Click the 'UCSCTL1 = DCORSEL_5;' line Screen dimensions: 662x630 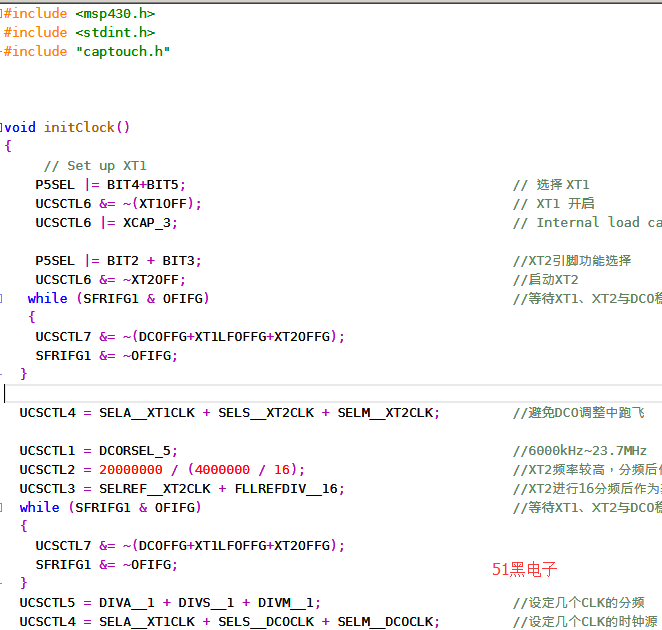coord(98,451)
